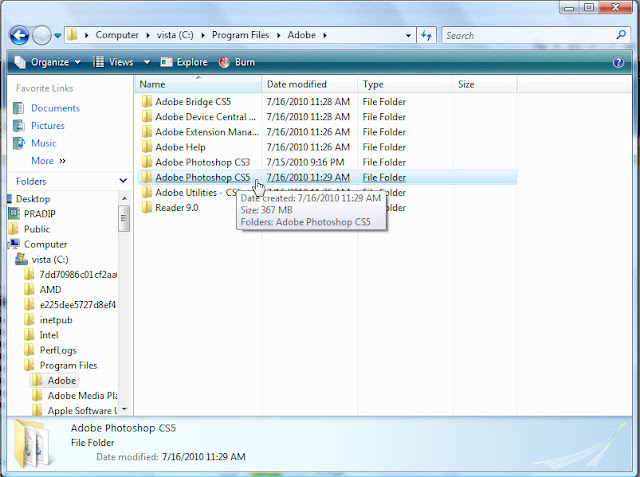Click folder tree scrollbar up arrow
Viewport: 640px width, 477px height.
(124, 198)
